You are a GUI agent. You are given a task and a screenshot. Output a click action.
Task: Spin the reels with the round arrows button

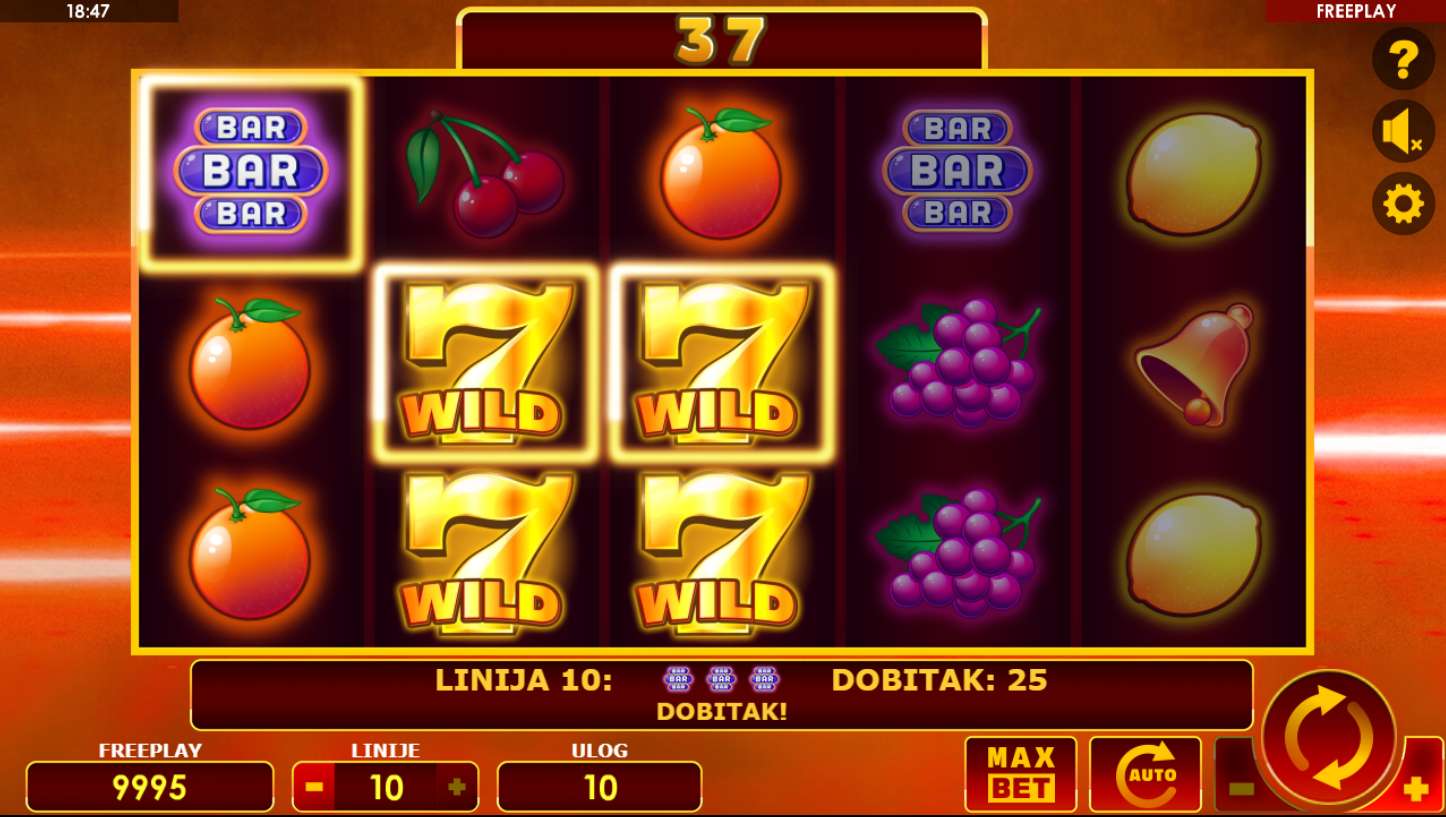click(1329, 738)
